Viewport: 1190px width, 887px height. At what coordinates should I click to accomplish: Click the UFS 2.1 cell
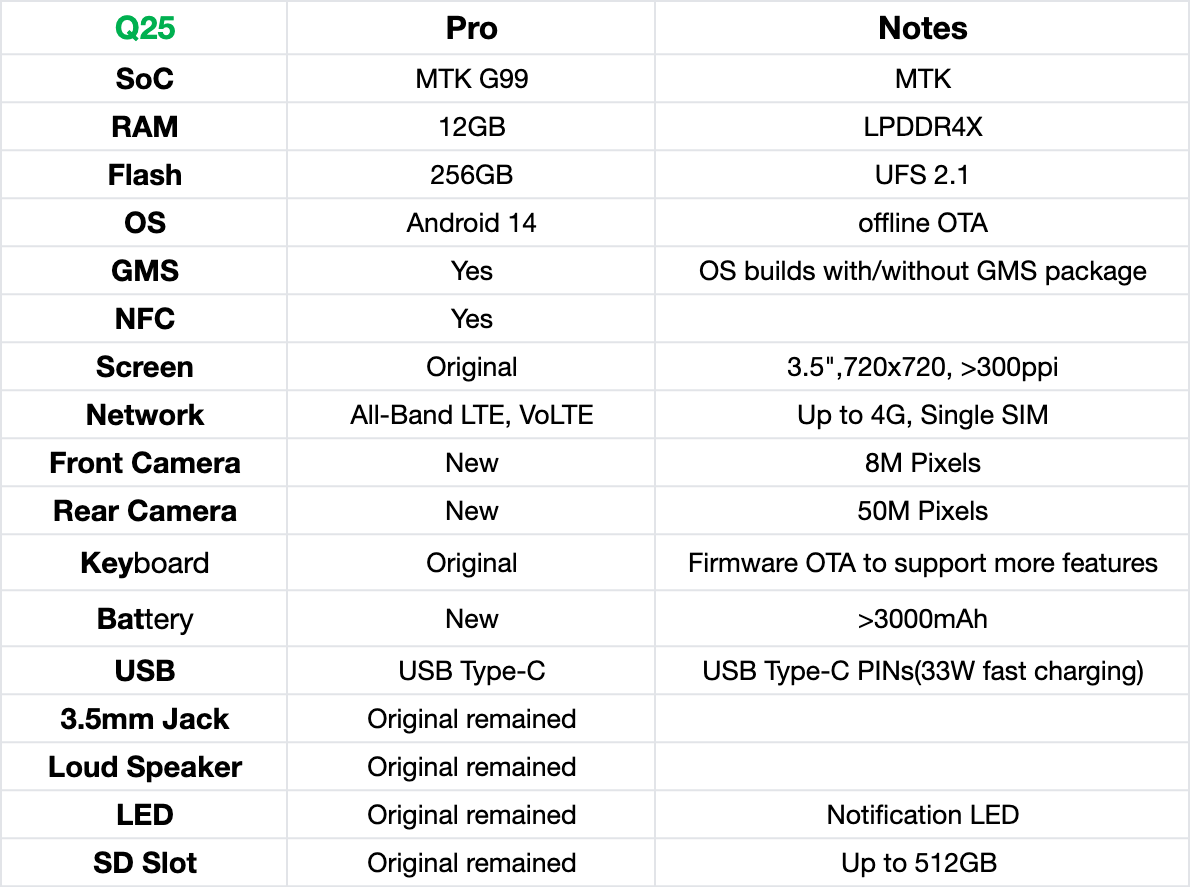click(x=922, y=175)
